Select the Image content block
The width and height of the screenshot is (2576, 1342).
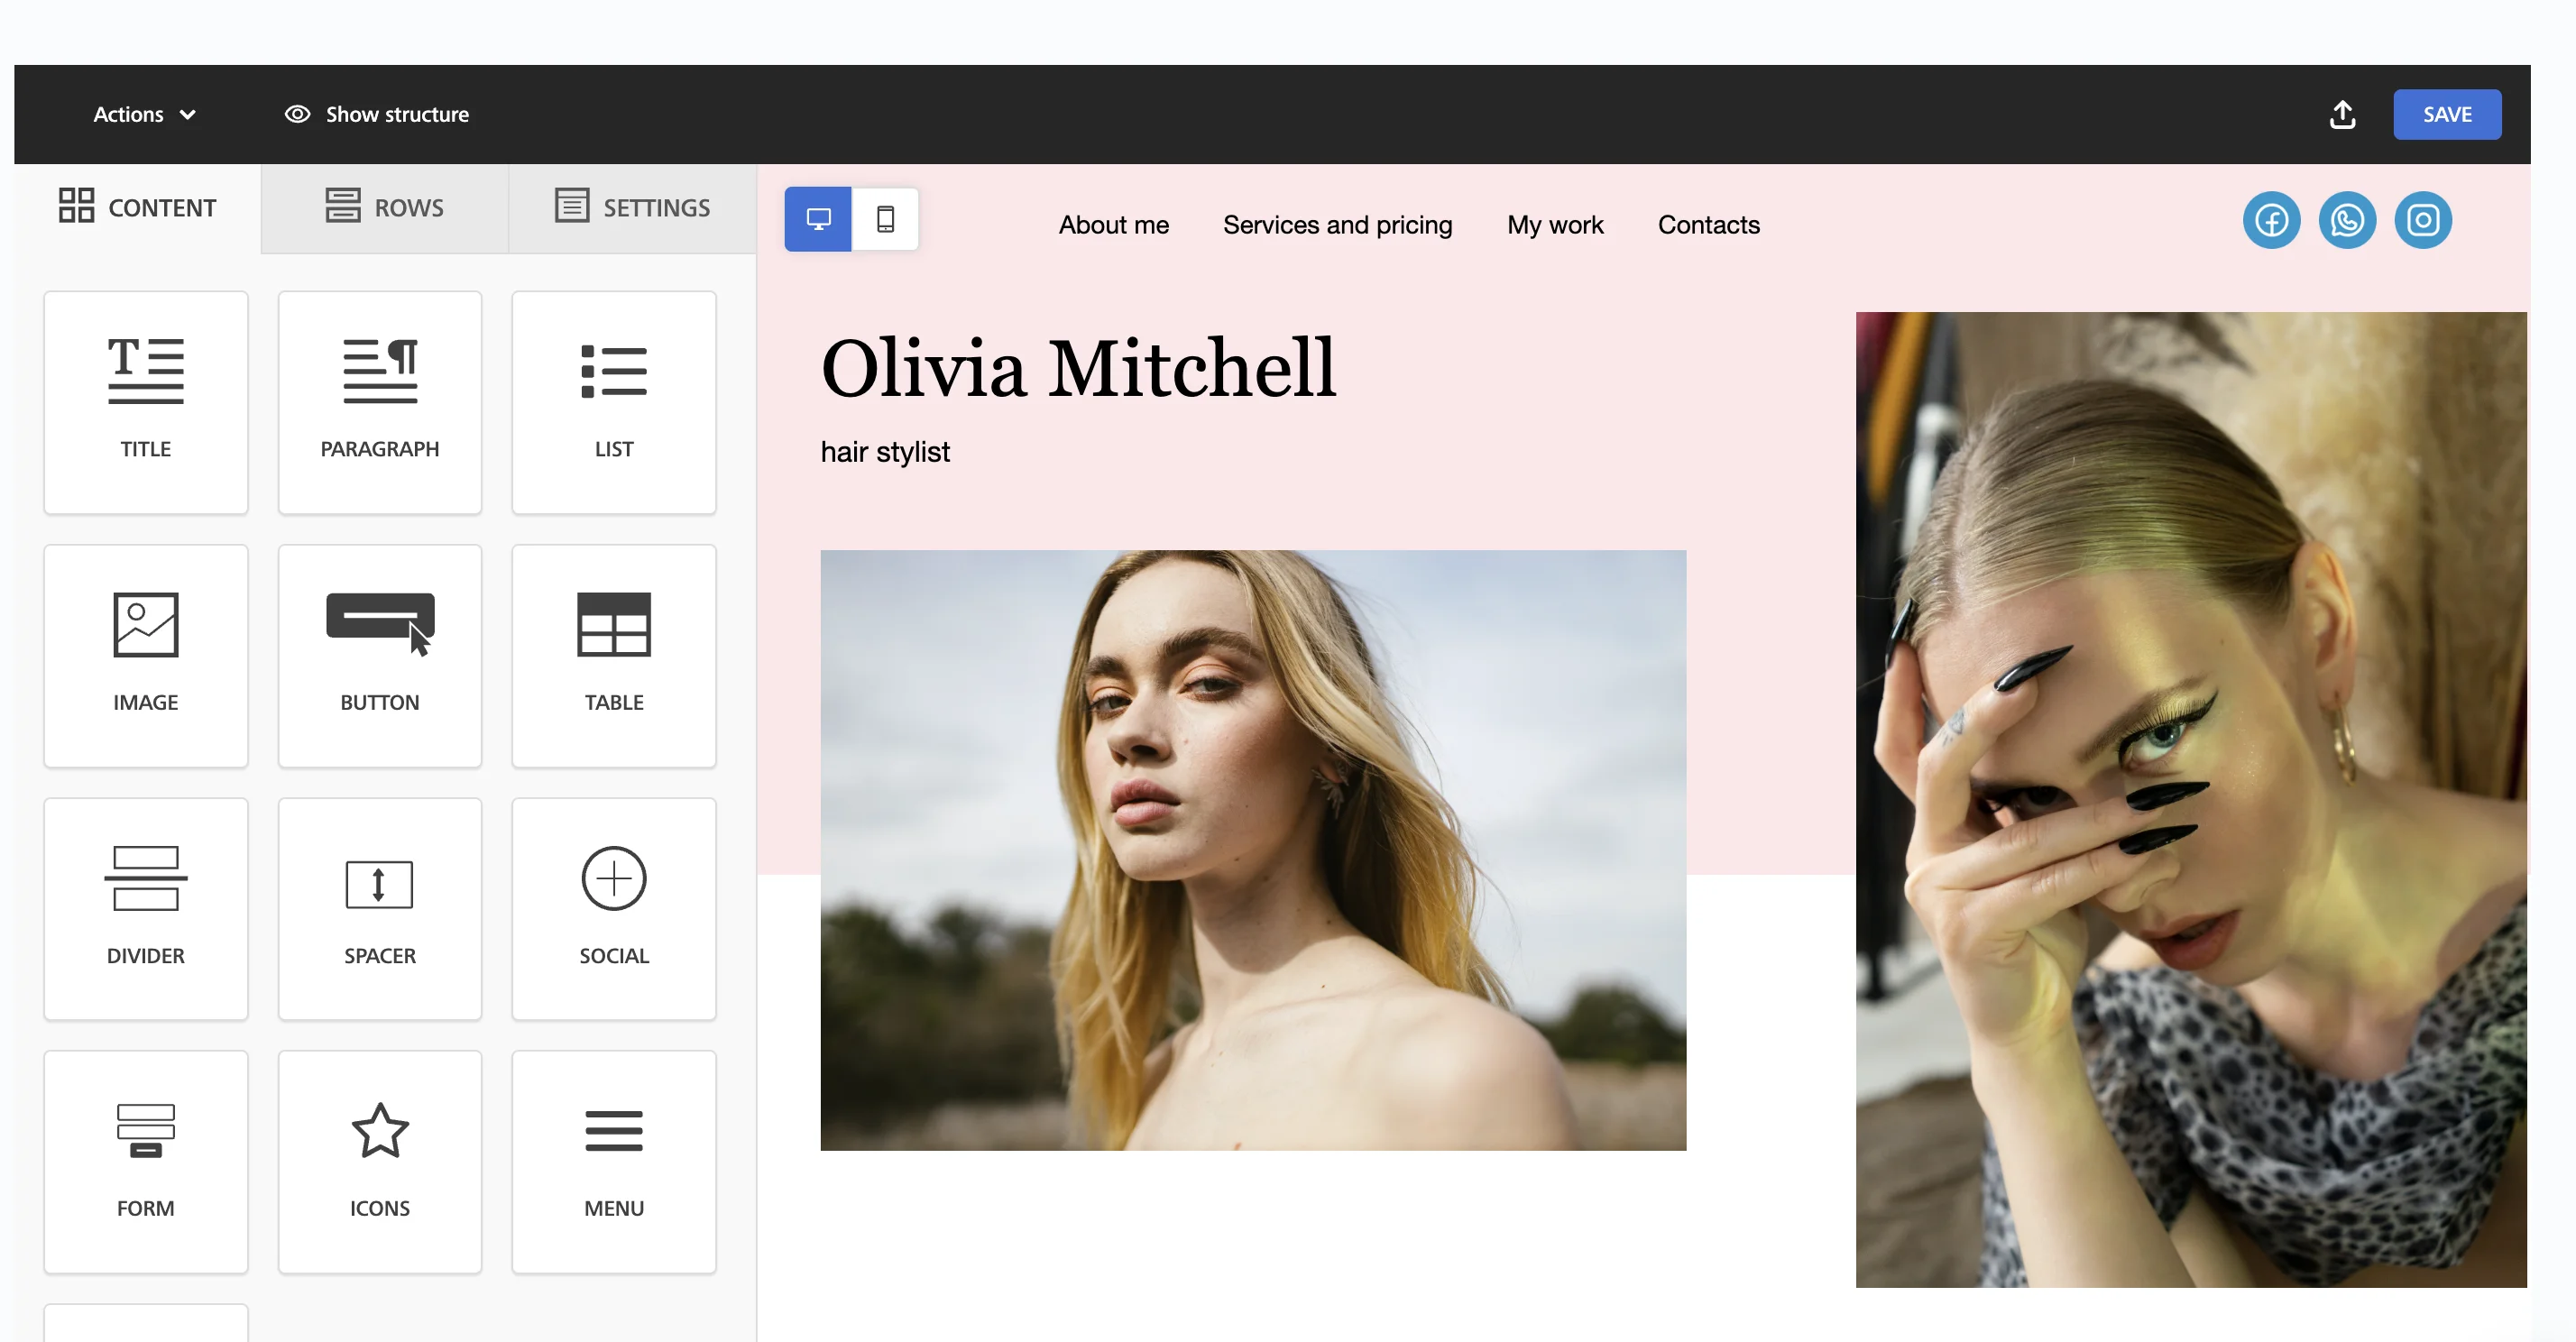[145, 655]
